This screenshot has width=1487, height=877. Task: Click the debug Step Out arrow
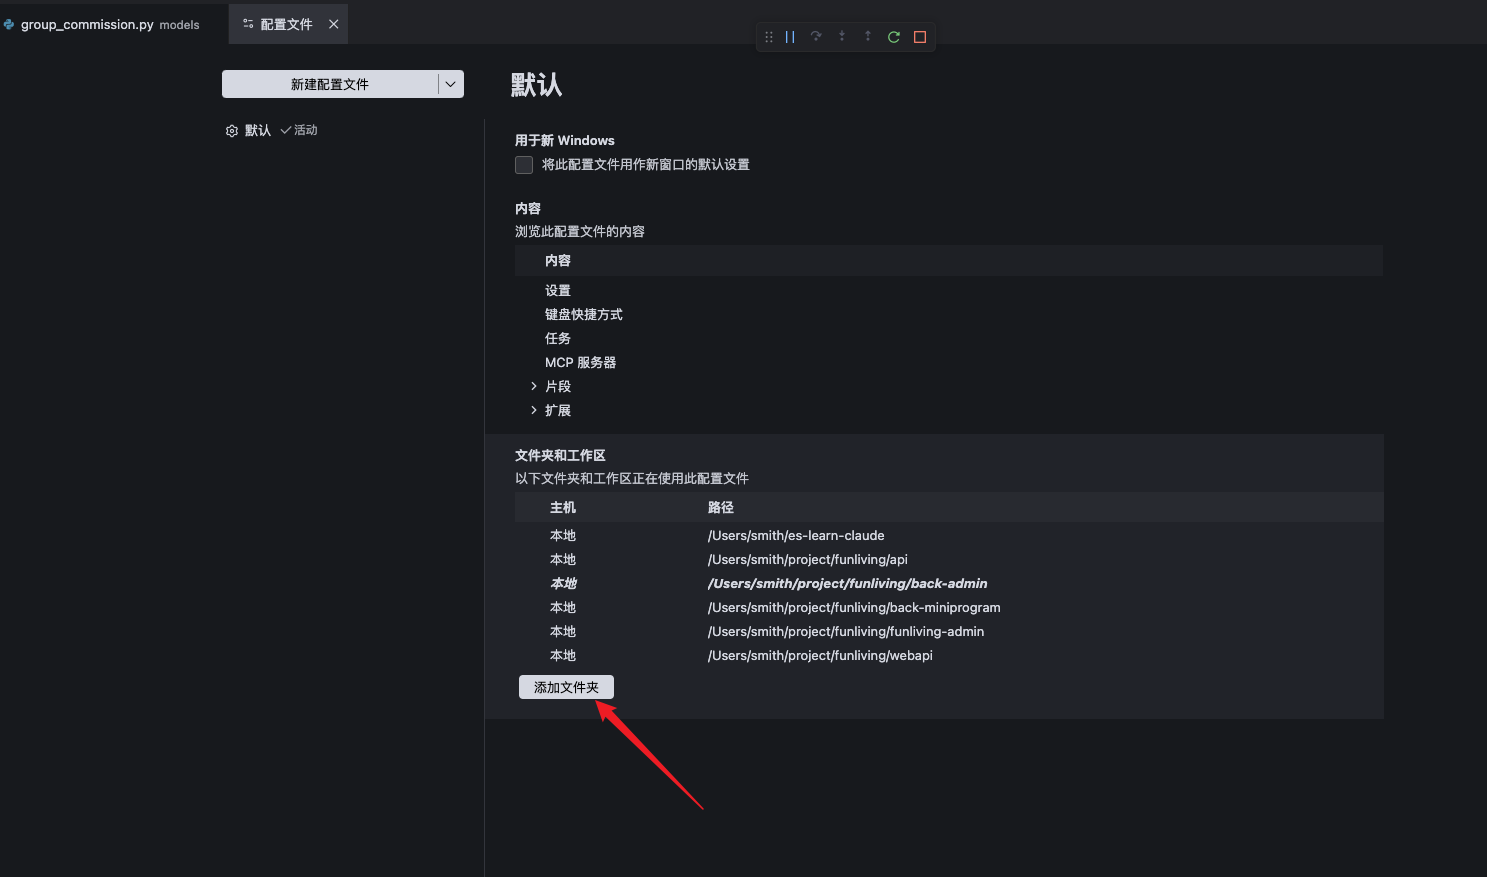(x=868, y=37)
